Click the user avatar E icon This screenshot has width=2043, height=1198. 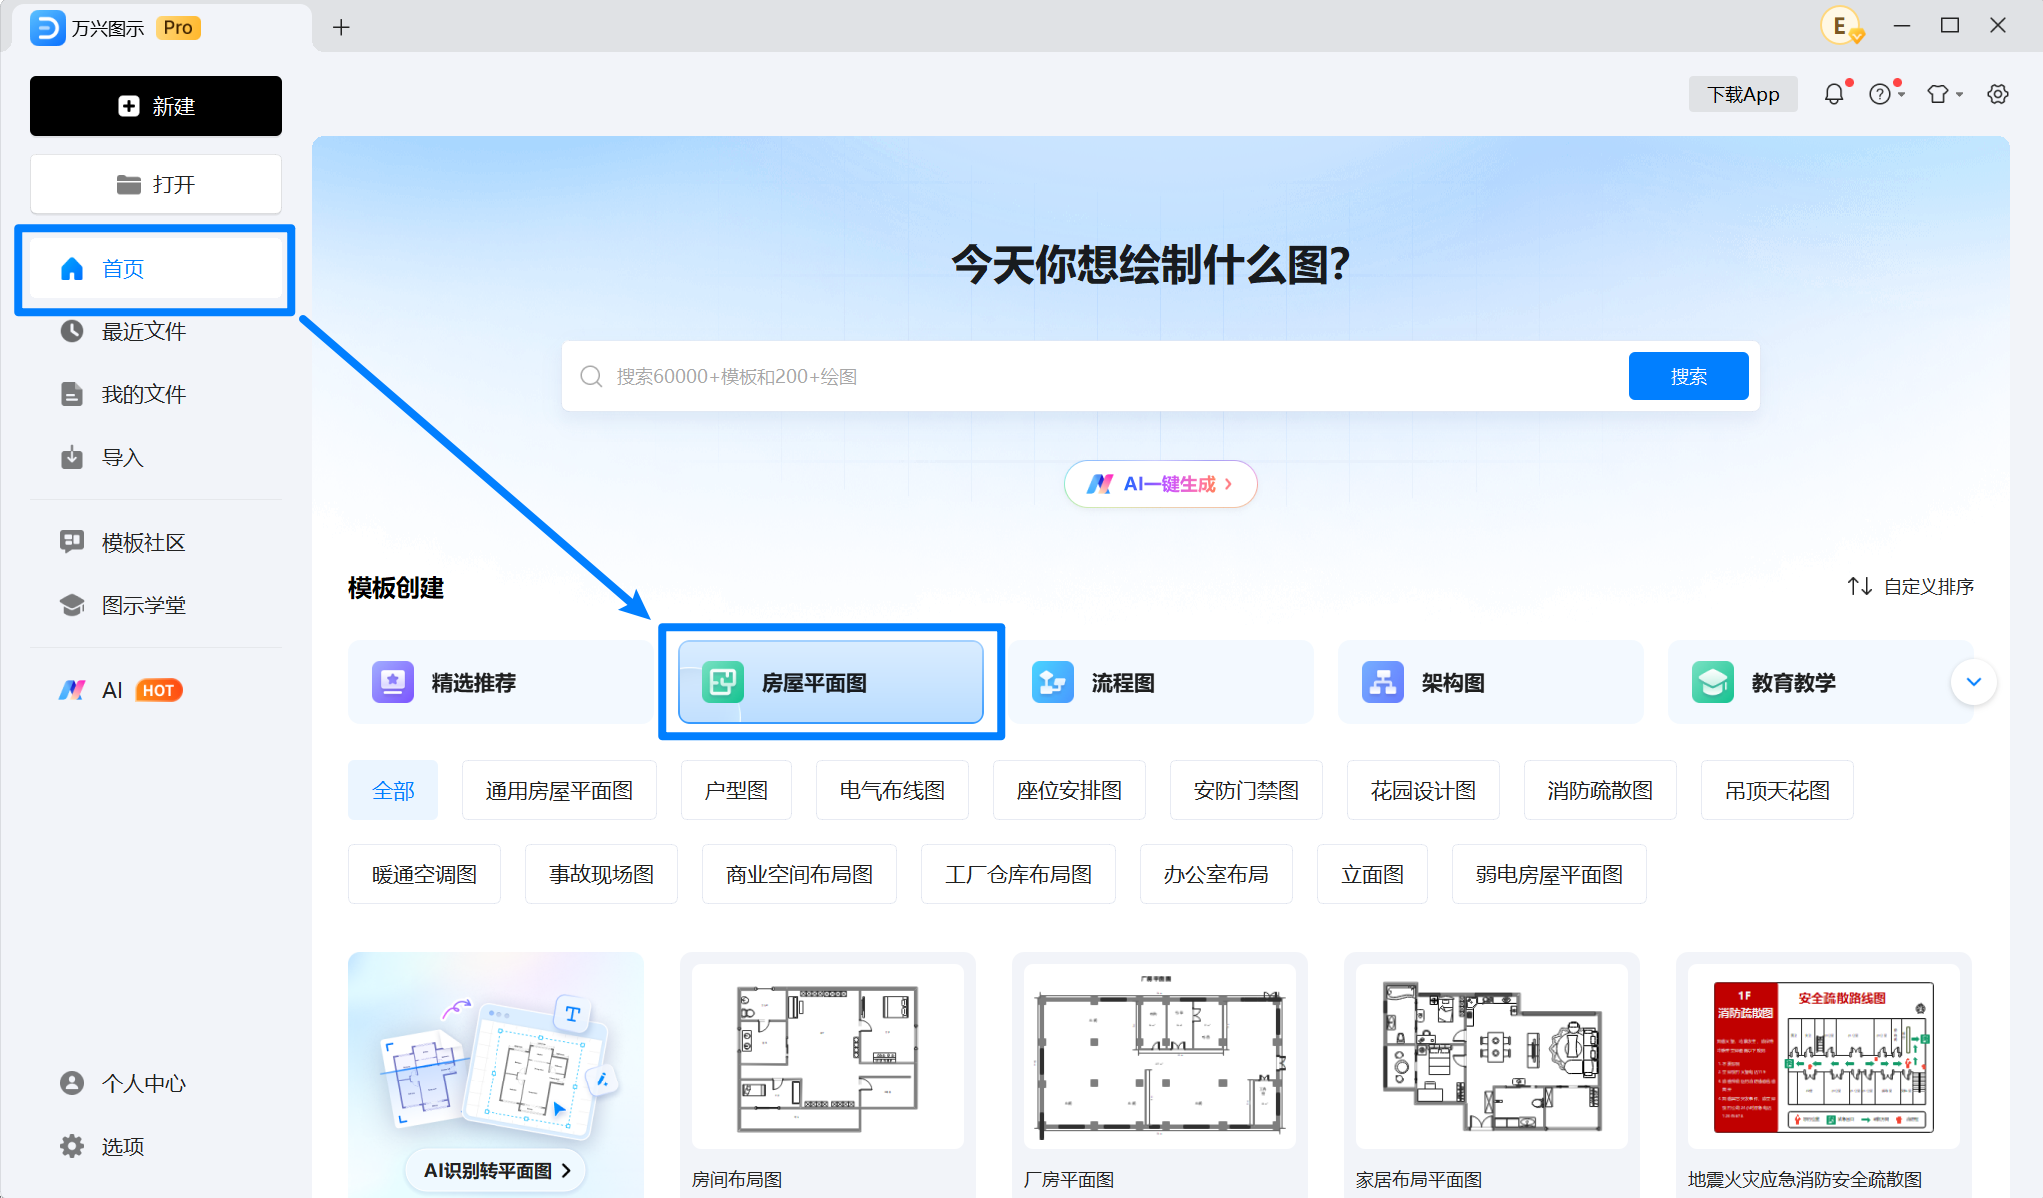click(1841, 26)
